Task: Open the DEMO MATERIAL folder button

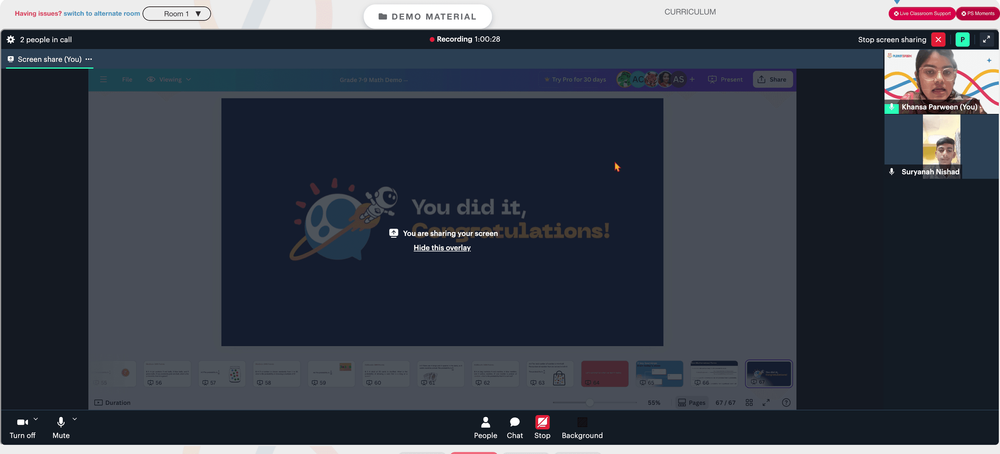Action: [x=427, y=17]
